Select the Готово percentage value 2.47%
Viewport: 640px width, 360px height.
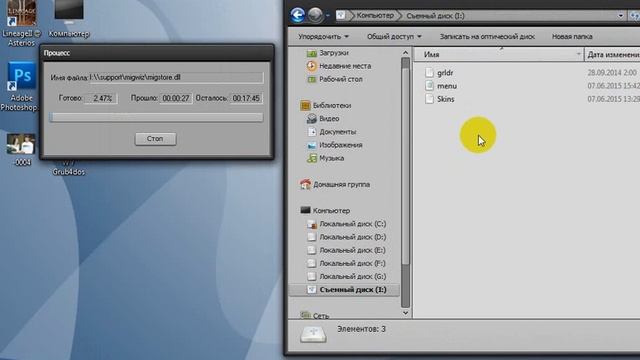point(101,98)
